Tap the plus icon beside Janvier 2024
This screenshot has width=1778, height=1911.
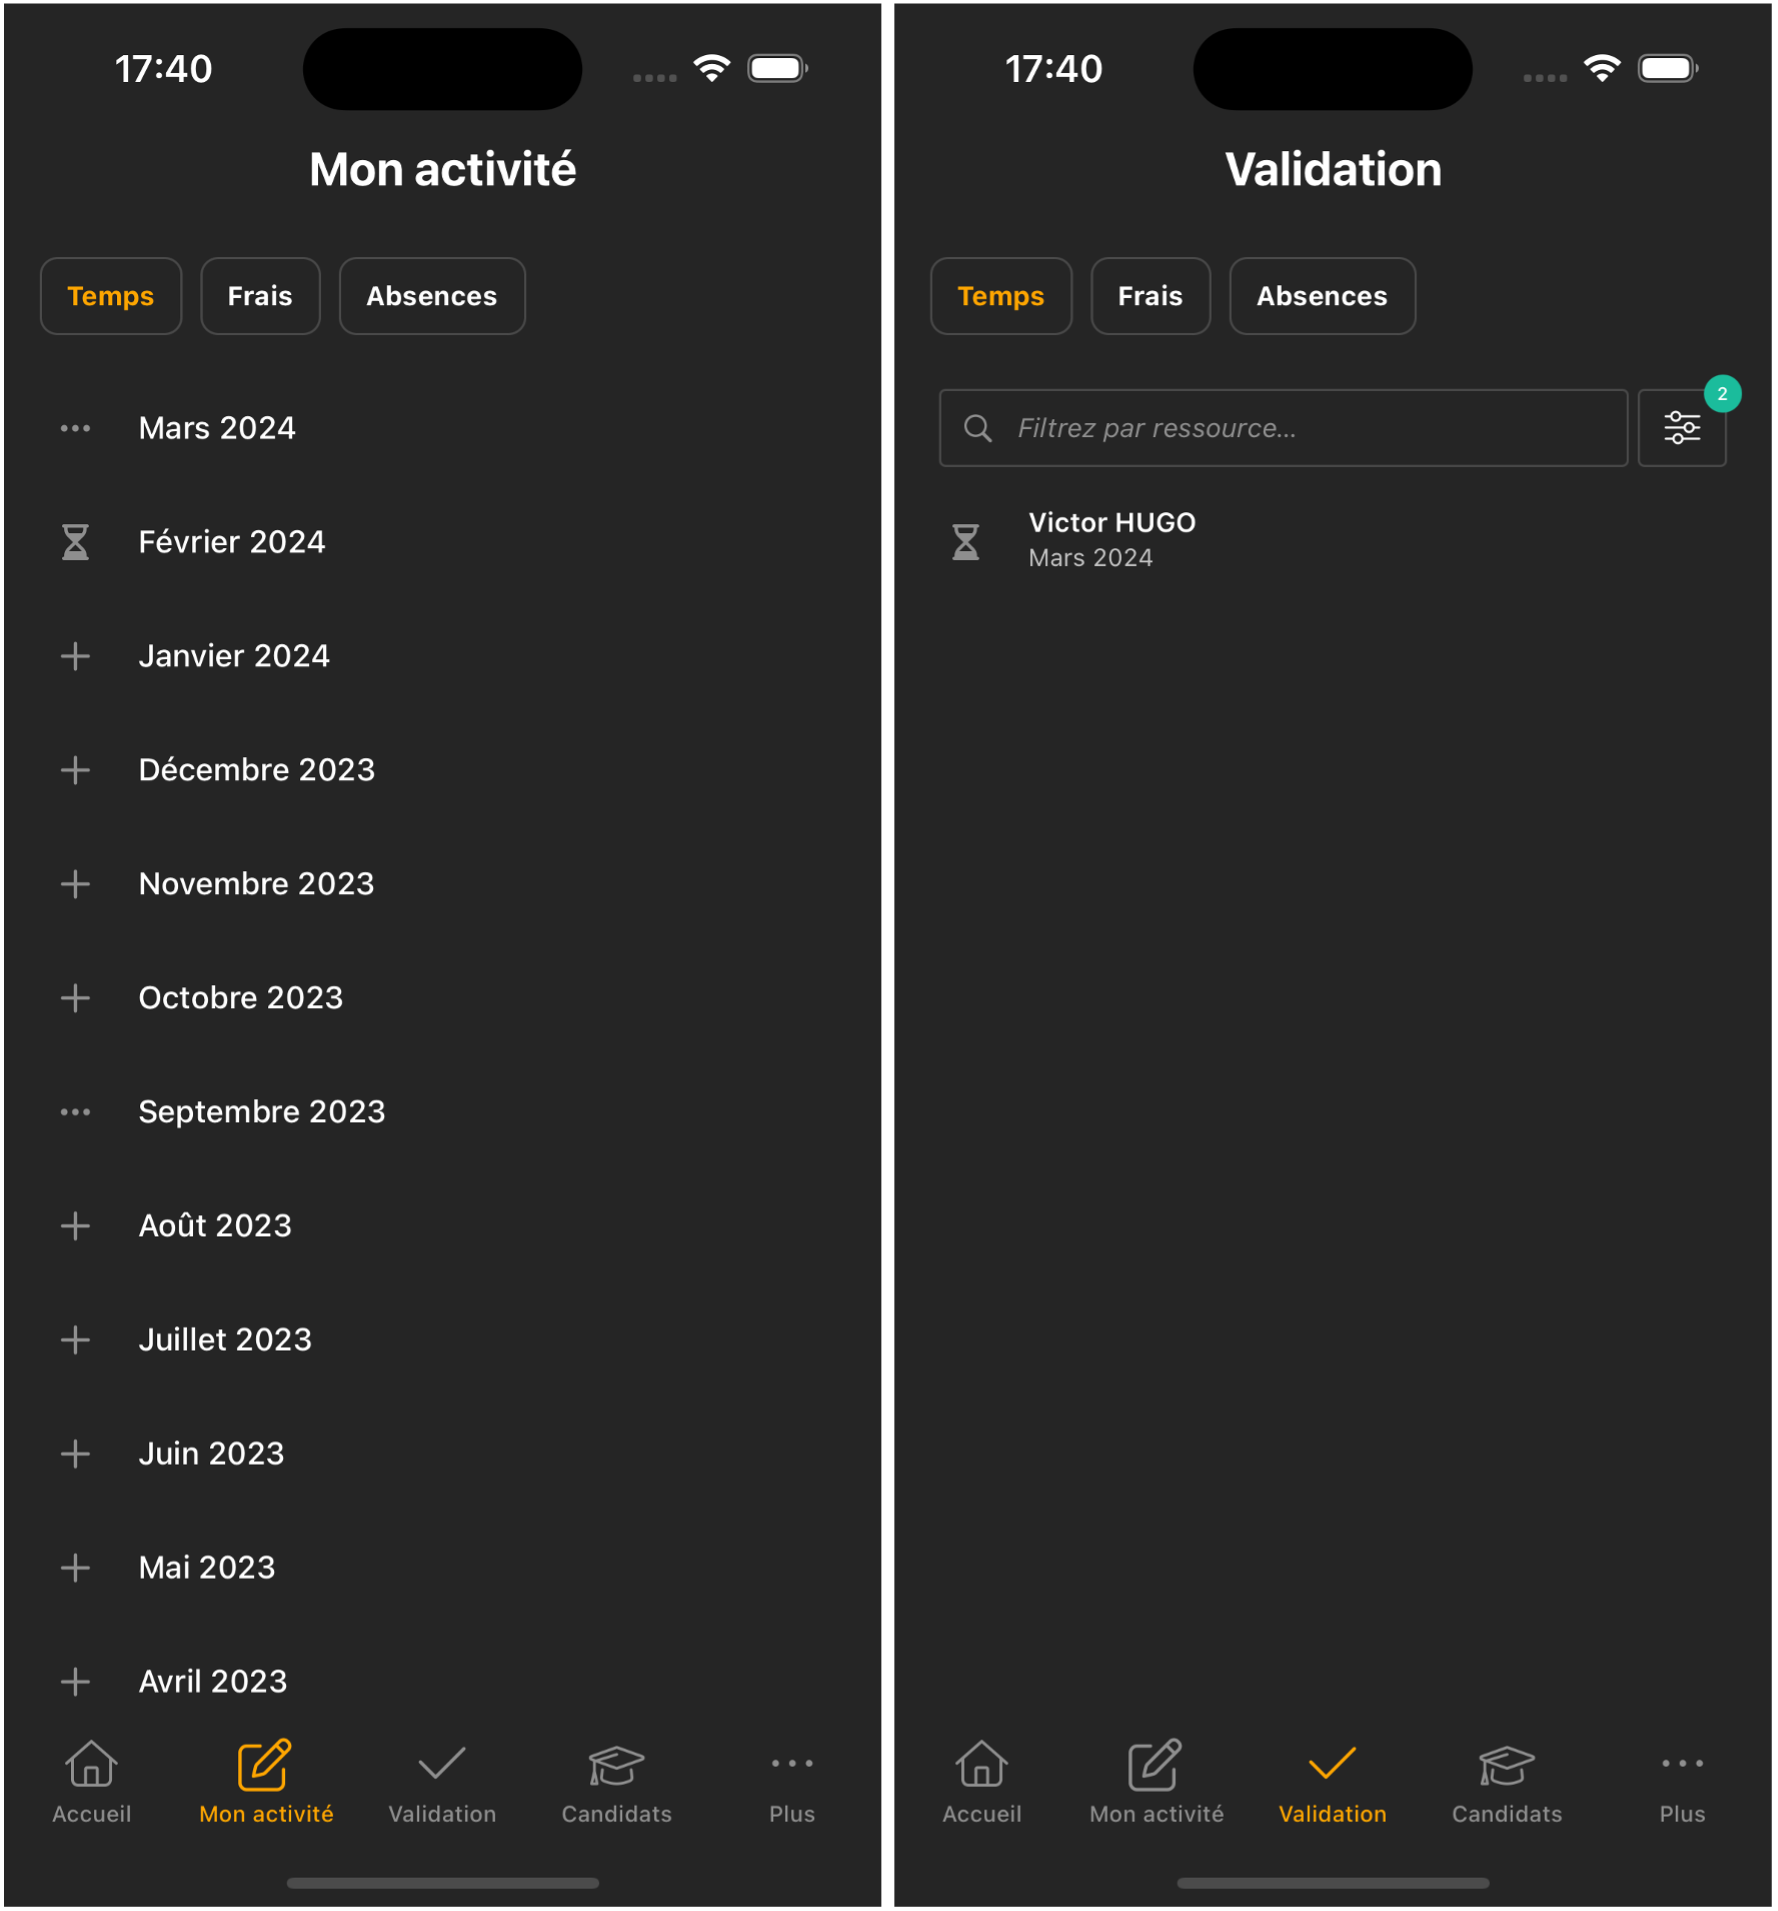point(75,657)
